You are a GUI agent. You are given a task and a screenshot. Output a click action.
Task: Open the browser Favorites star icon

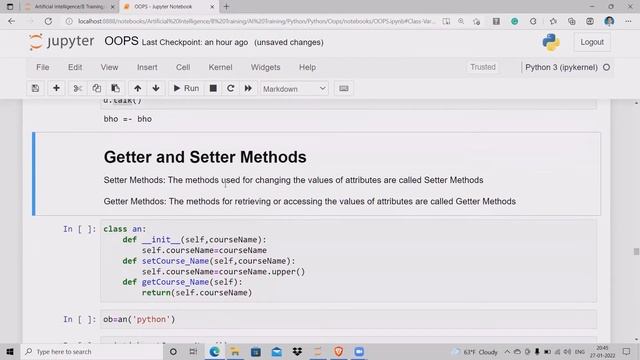point(553,21)
